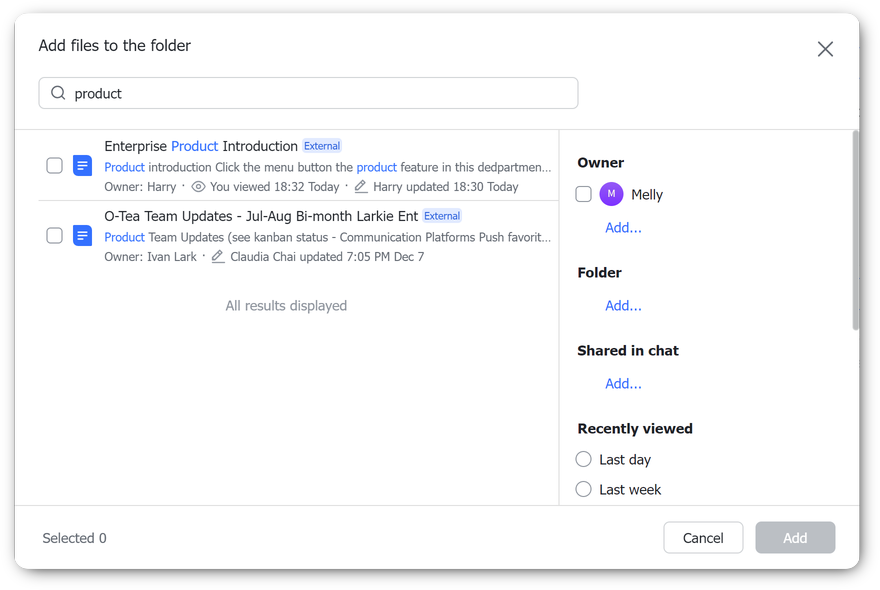The image size is (880, 590).
Task: Select the Last day radio option
Action: pos(584,460)
